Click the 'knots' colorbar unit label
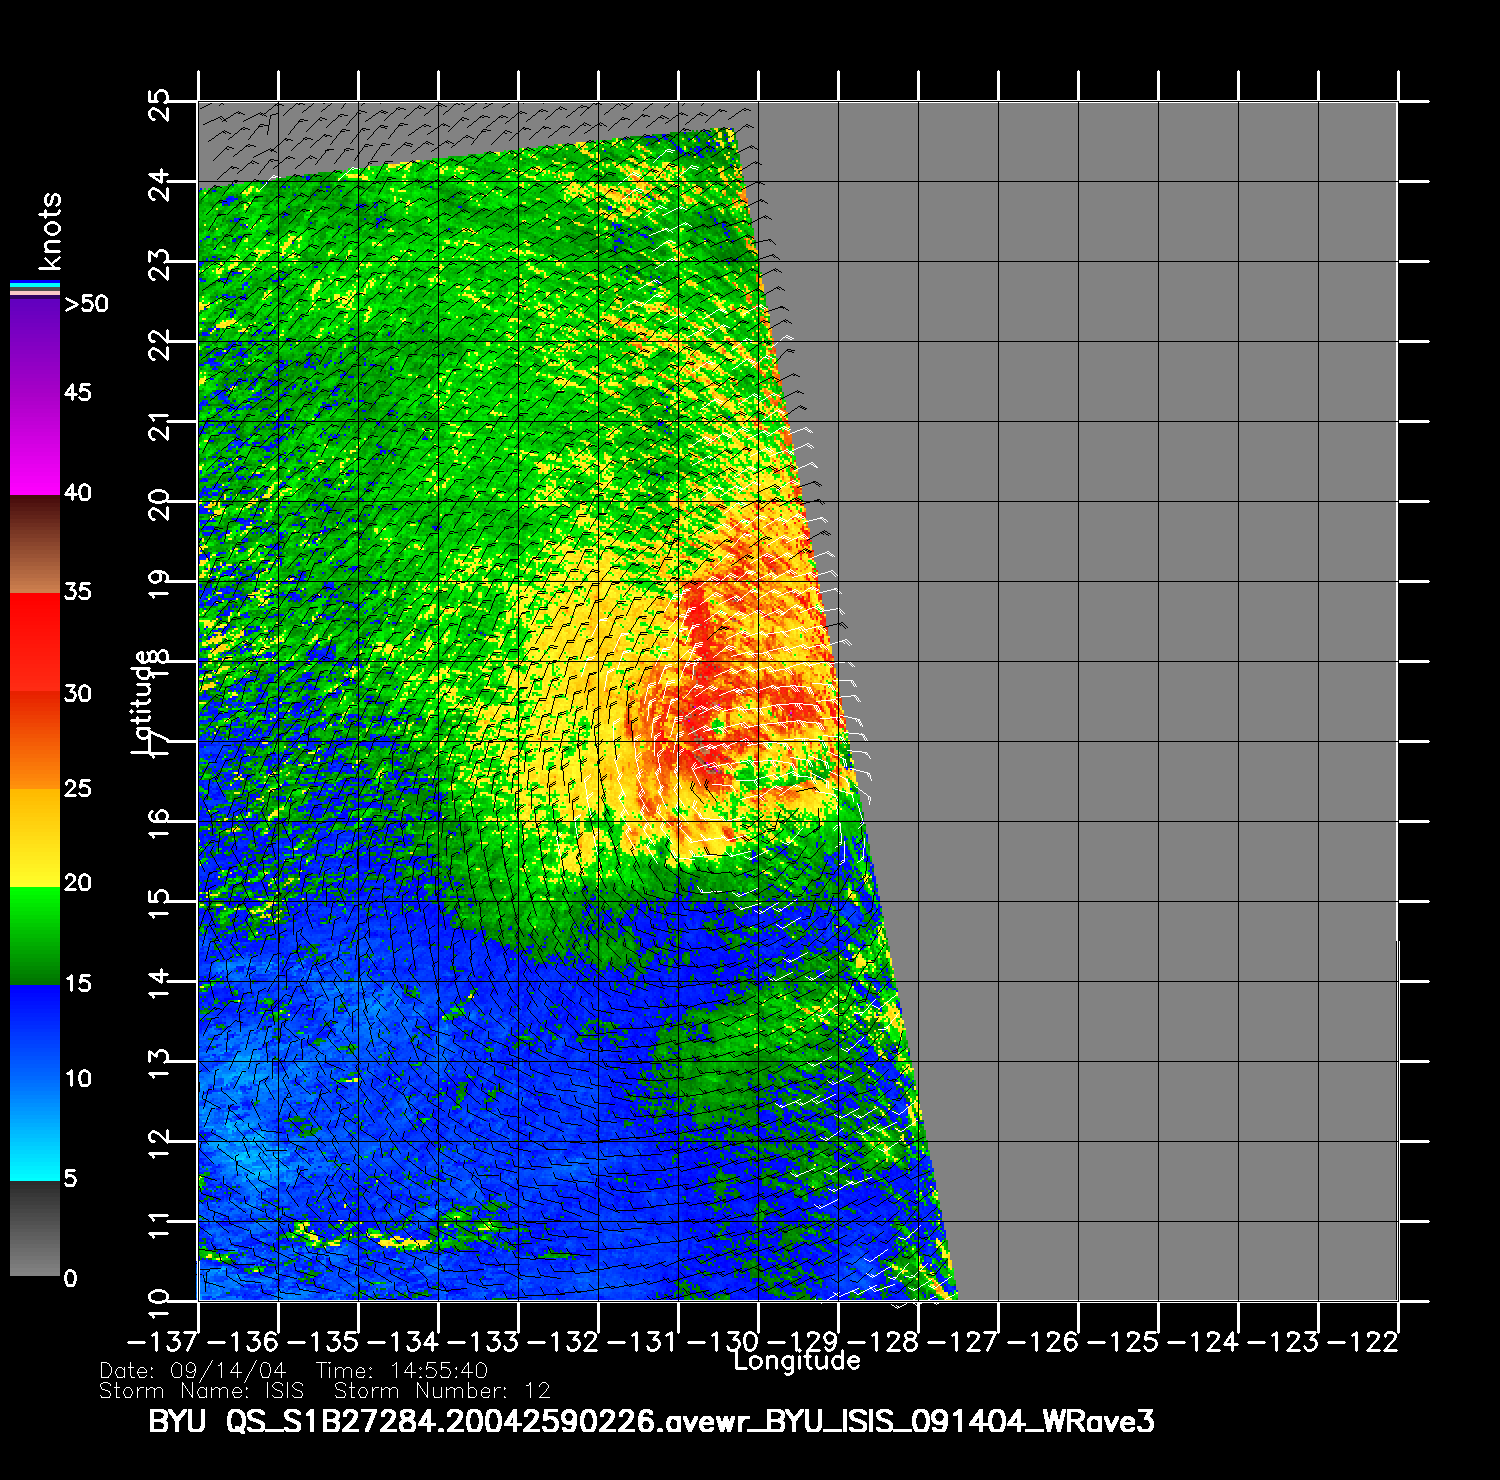 [x=49, y=232]
